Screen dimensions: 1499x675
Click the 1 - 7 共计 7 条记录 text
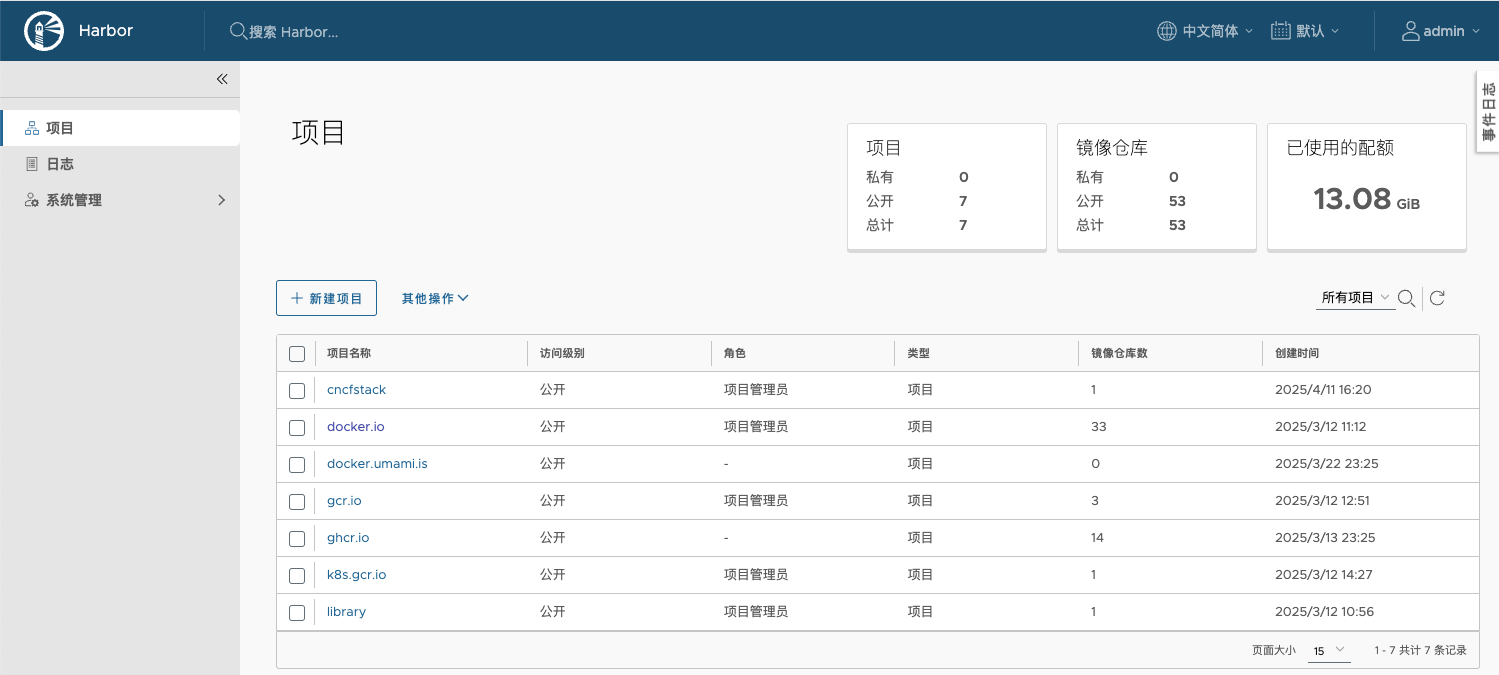coord(1420,651)
